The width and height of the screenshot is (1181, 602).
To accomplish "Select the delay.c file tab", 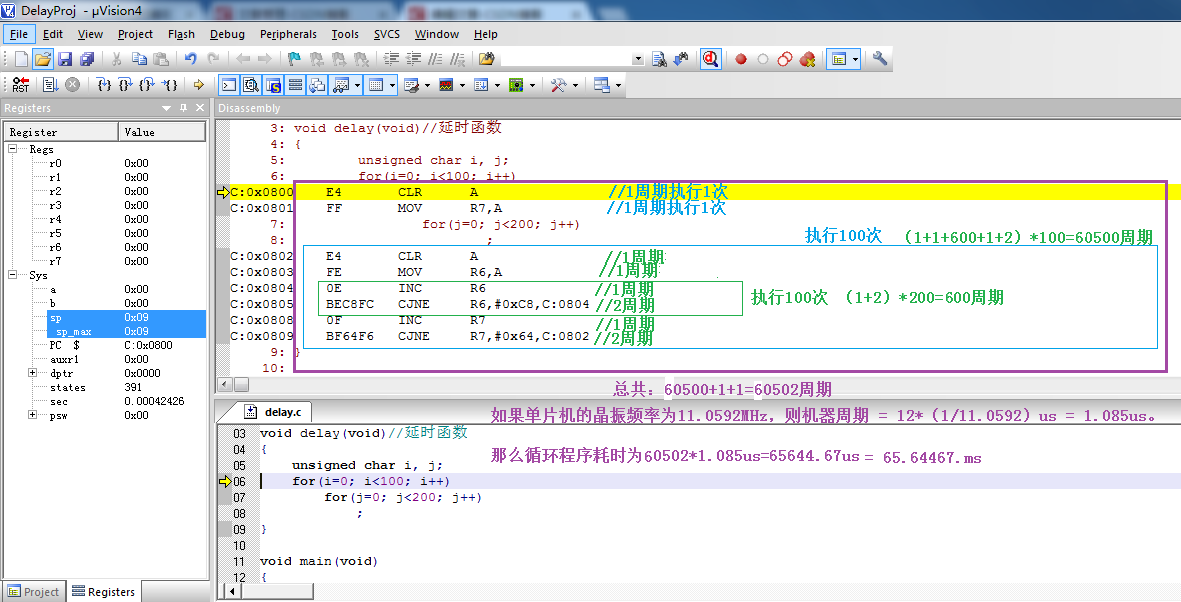I will (273, 412).
